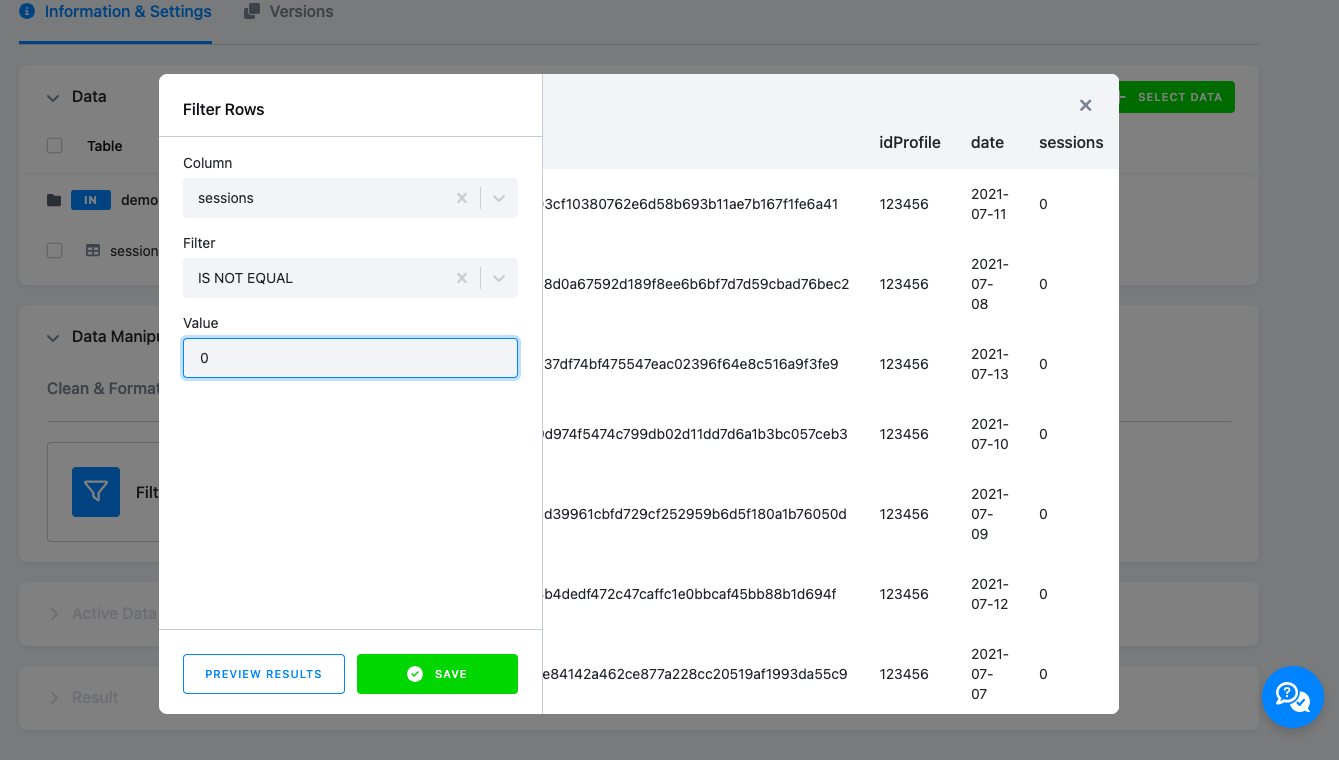1339x760 pixels.
Task: Click the IN badge next to demo
Action: [x=90, y=199]
